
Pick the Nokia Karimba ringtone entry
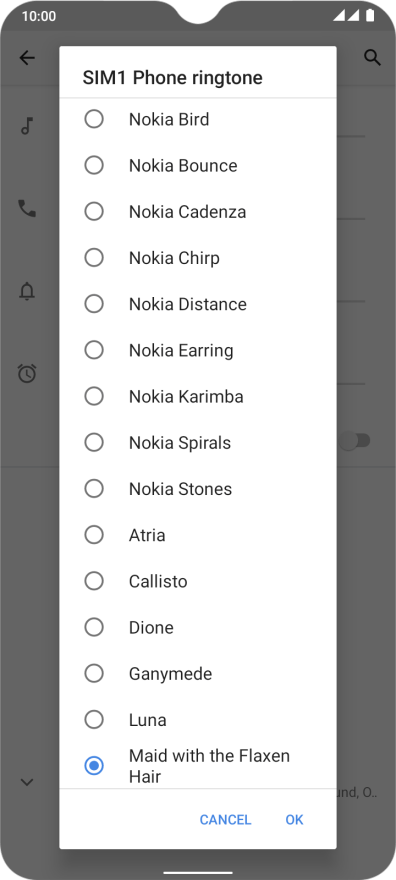click(198, 396)
